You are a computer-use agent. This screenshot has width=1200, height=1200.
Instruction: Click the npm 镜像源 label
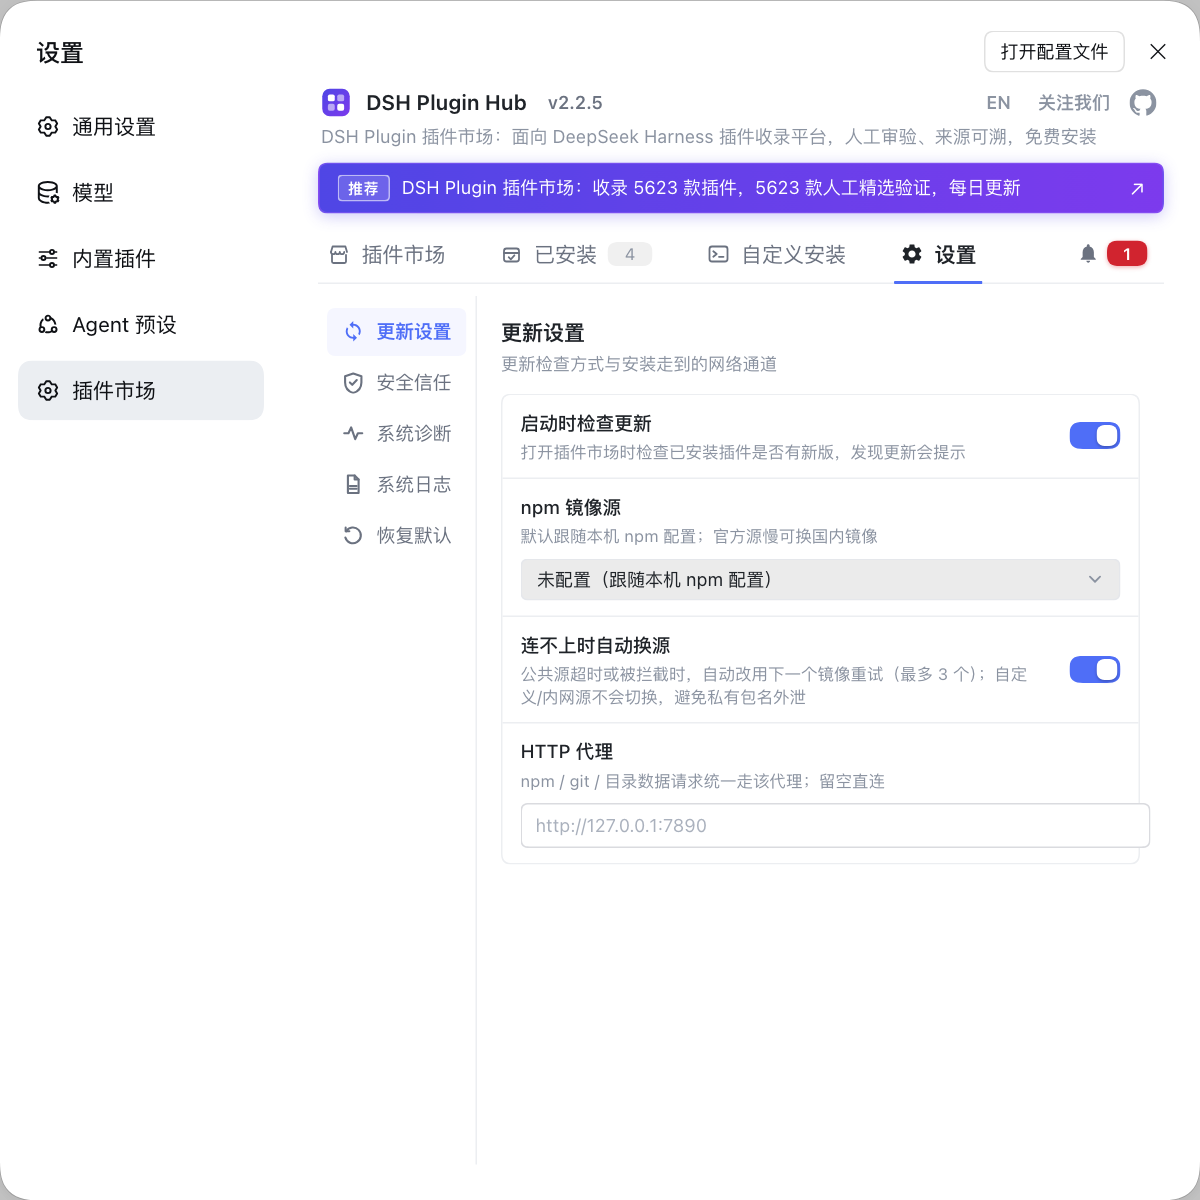(x=571, y=508)
